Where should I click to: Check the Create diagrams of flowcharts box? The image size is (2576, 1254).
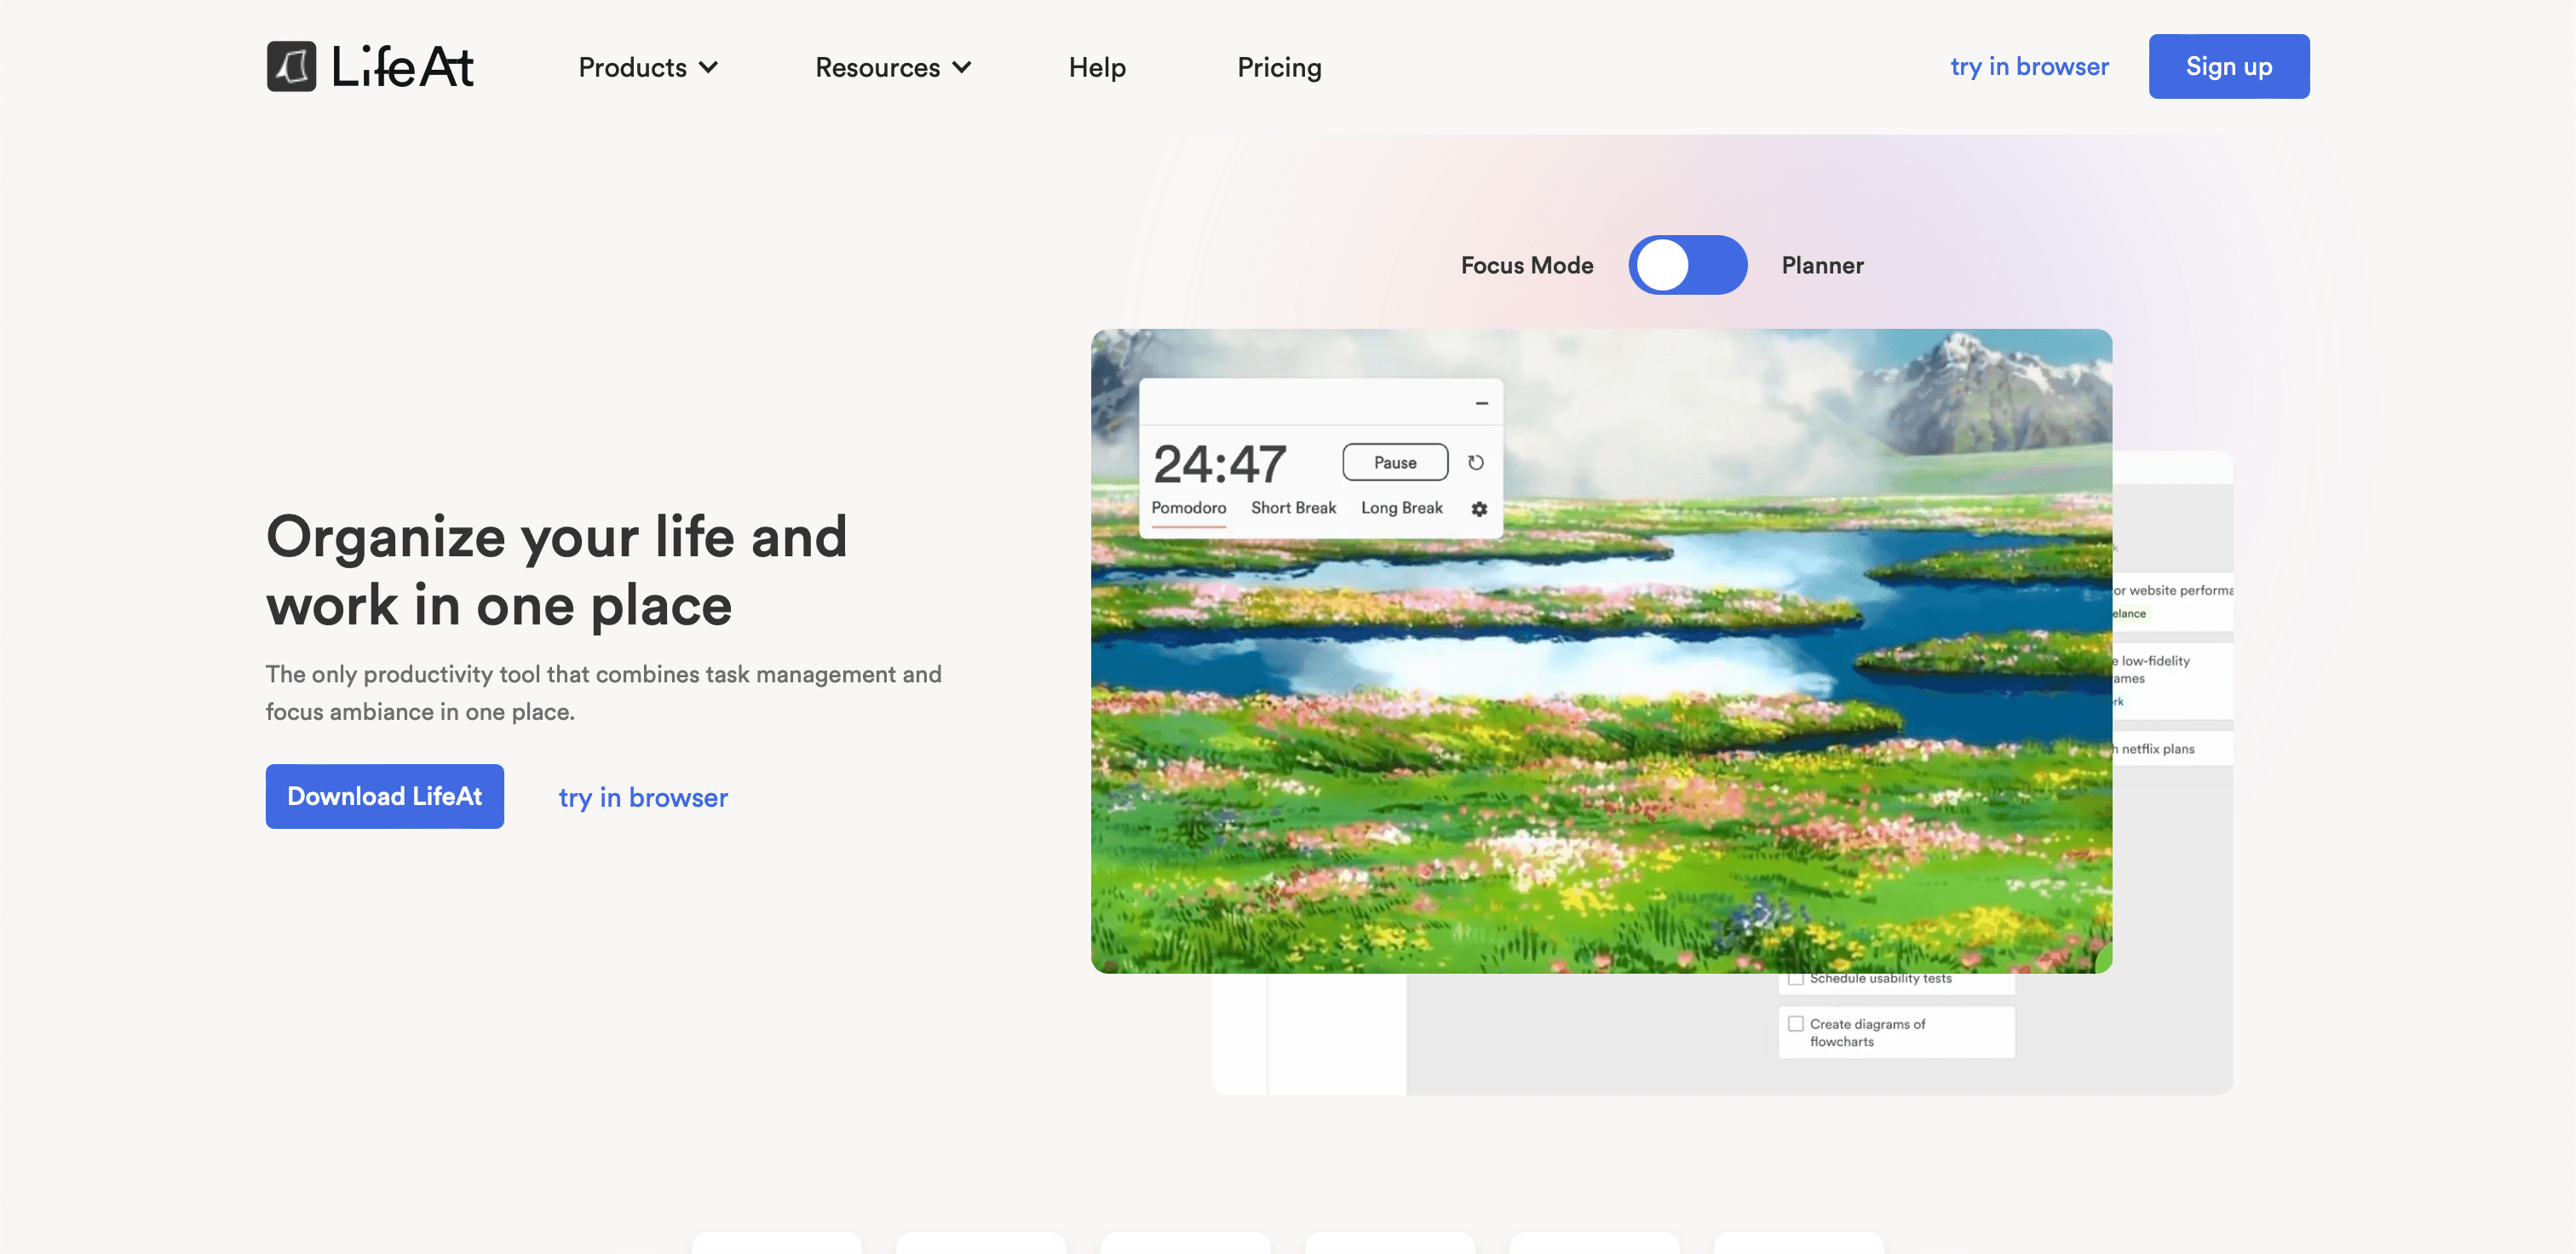(x=1796, y=1024)
